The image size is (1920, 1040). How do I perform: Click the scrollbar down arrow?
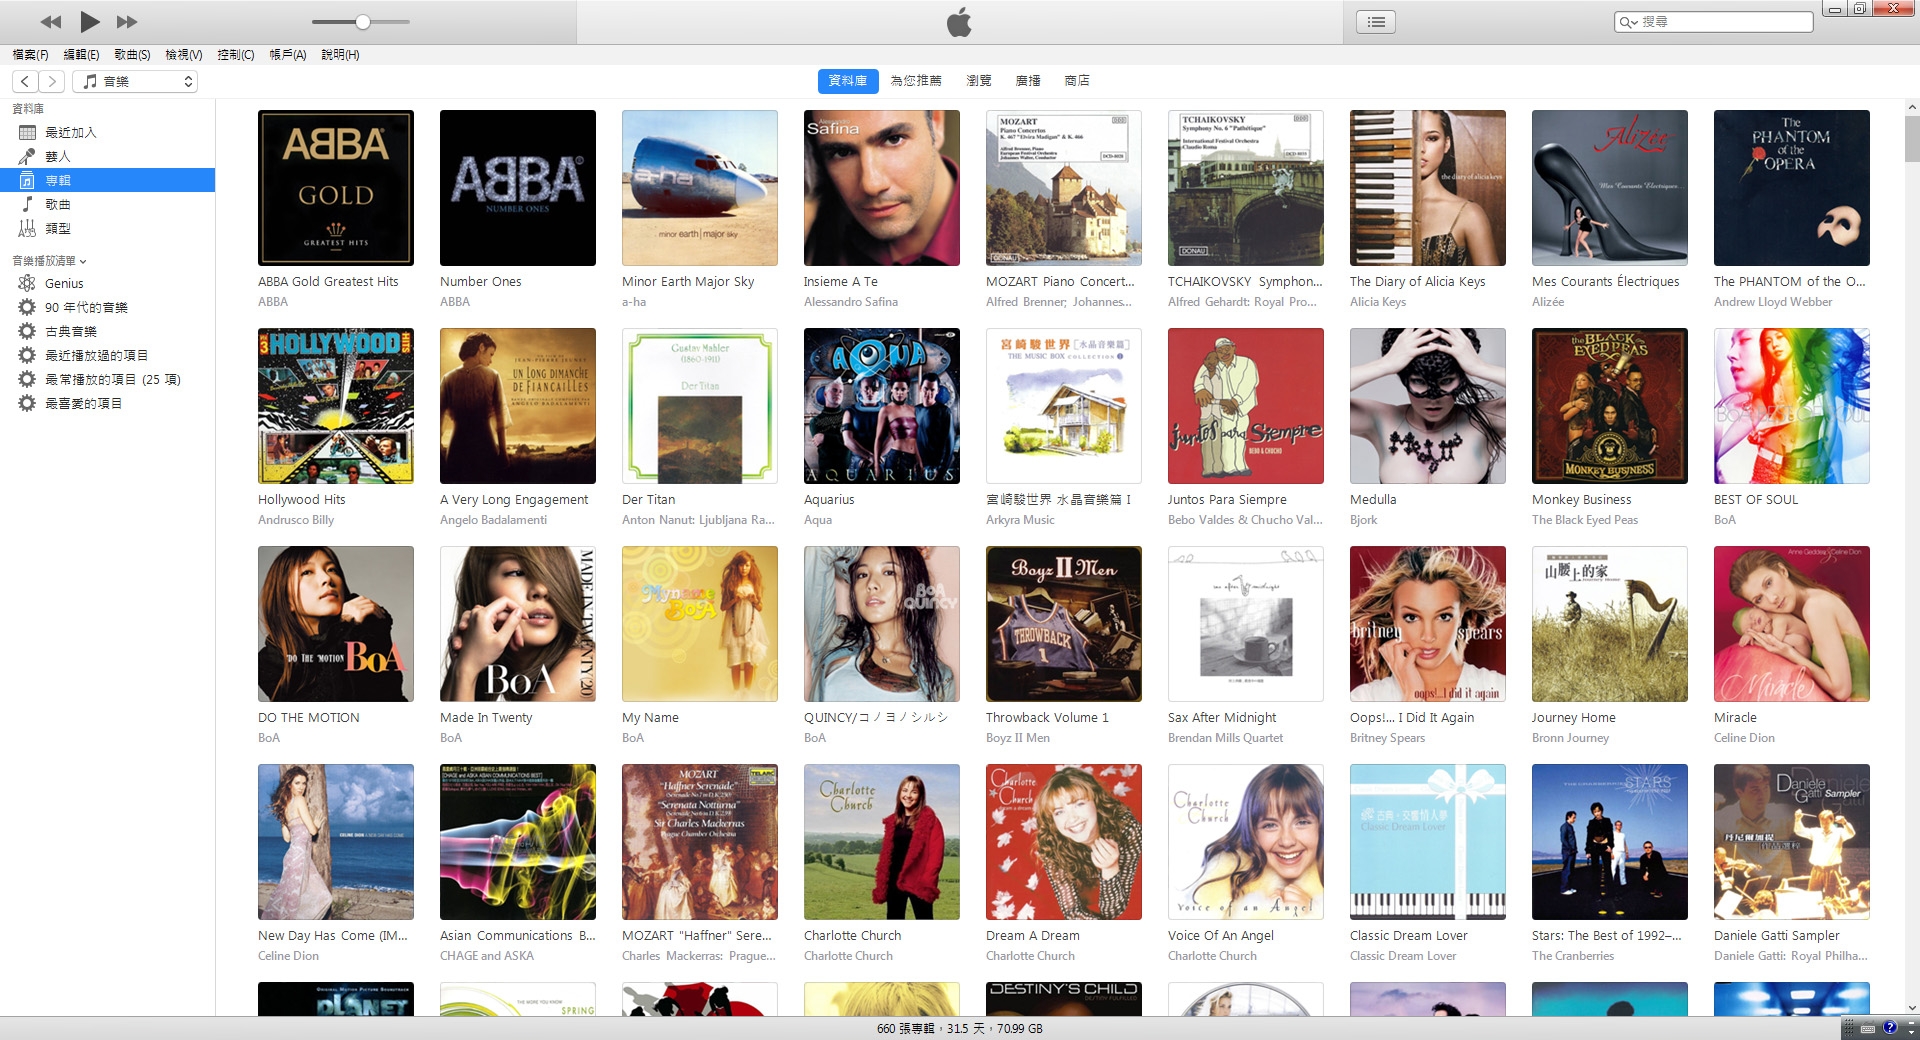click(1911, 1008)
